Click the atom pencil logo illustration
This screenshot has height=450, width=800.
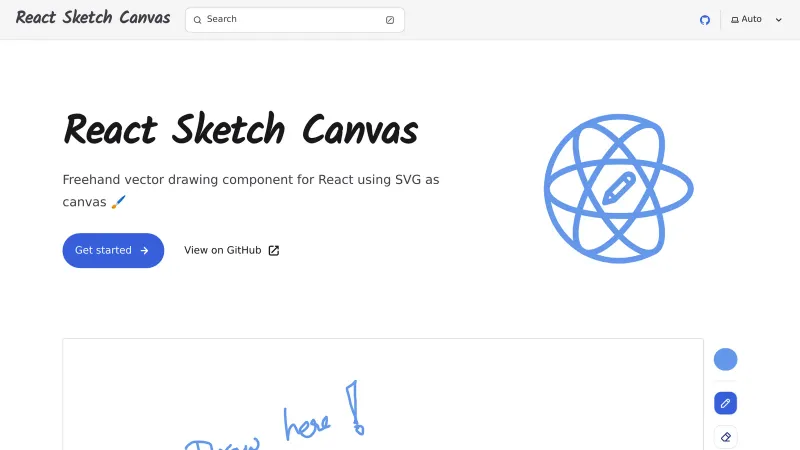click(618, 188)
